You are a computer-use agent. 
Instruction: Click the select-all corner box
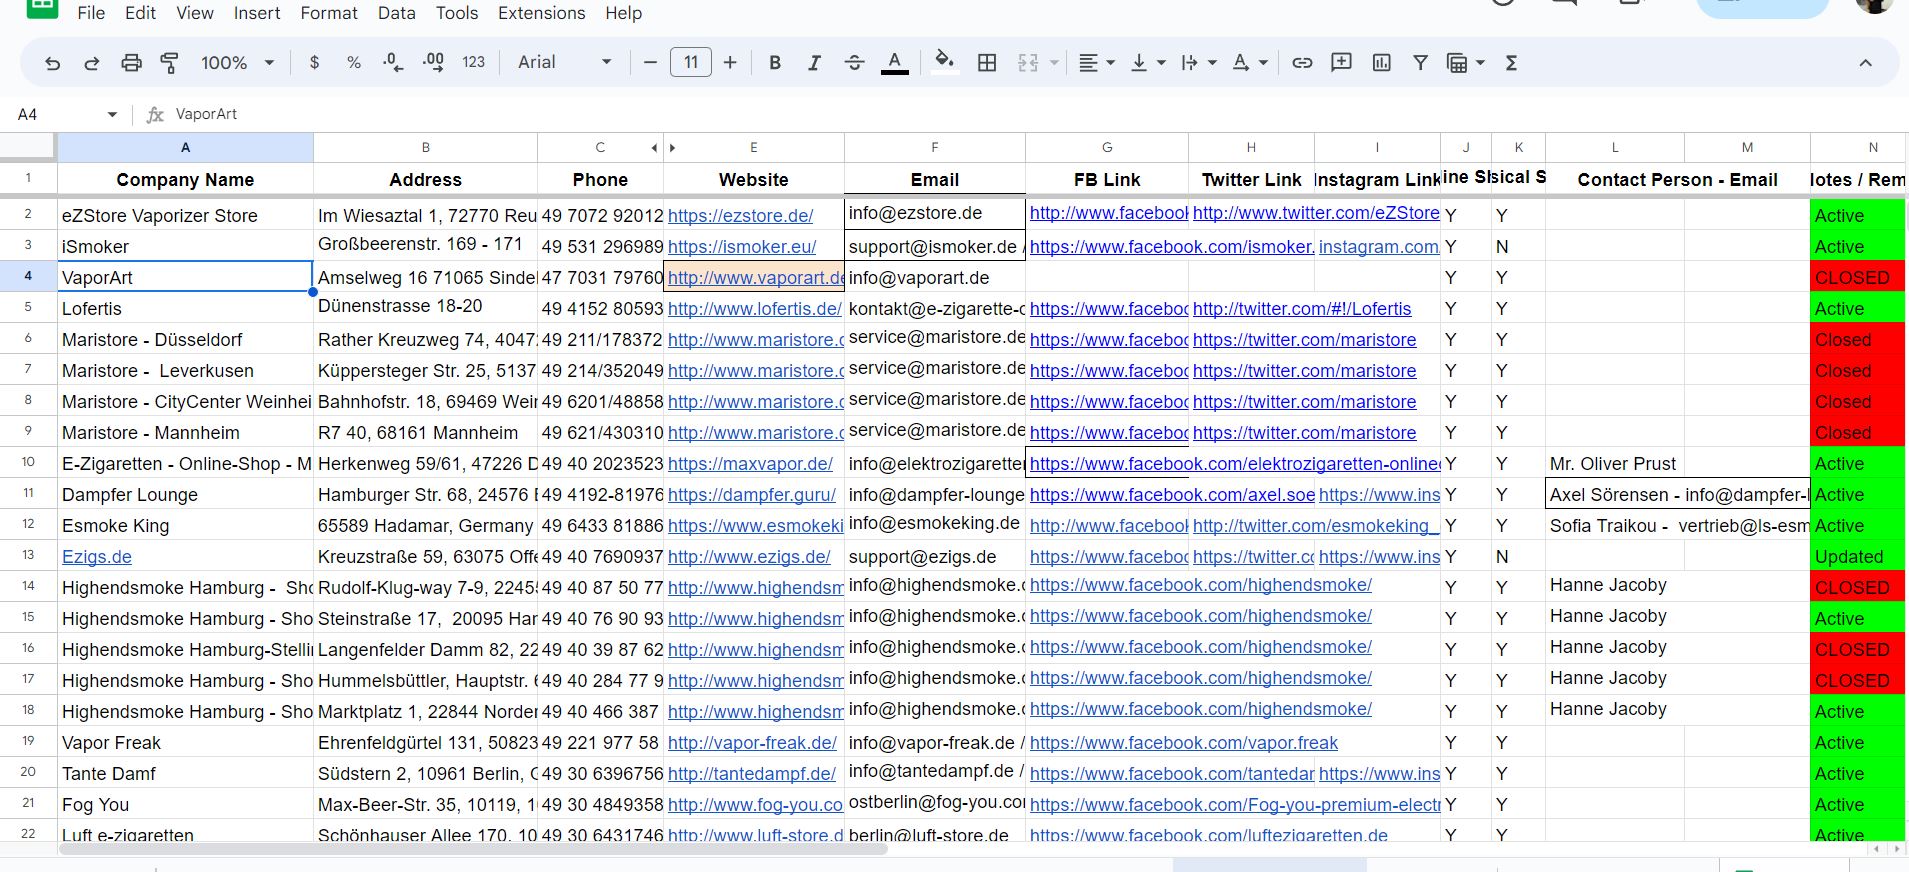(28, 148)
